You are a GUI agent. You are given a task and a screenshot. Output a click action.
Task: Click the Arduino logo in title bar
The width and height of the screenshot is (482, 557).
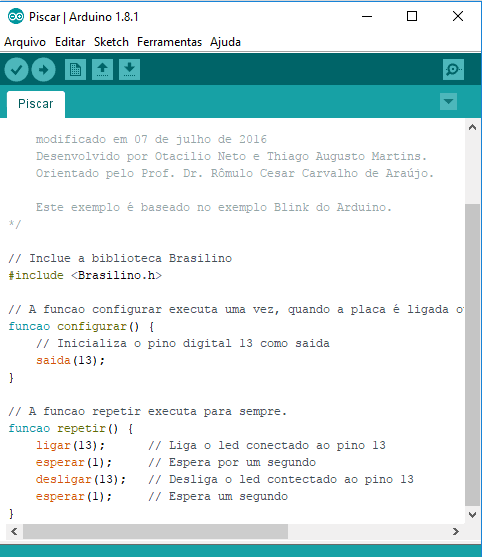16,16
